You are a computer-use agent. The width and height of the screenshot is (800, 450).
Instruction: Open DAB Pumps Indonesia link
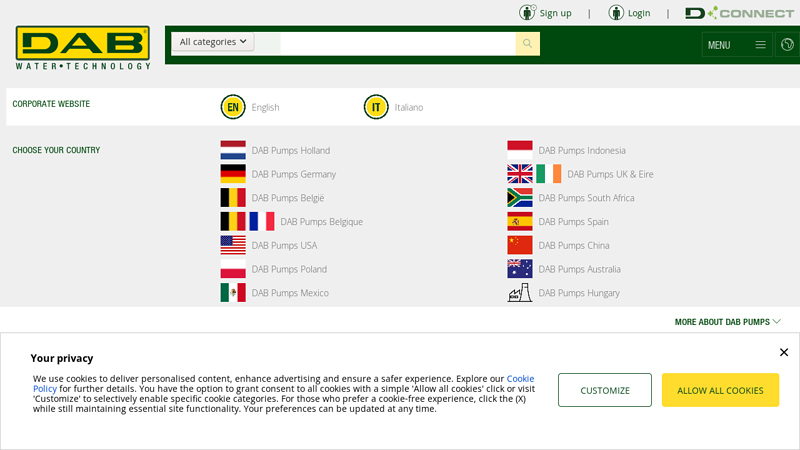point(582,151)
